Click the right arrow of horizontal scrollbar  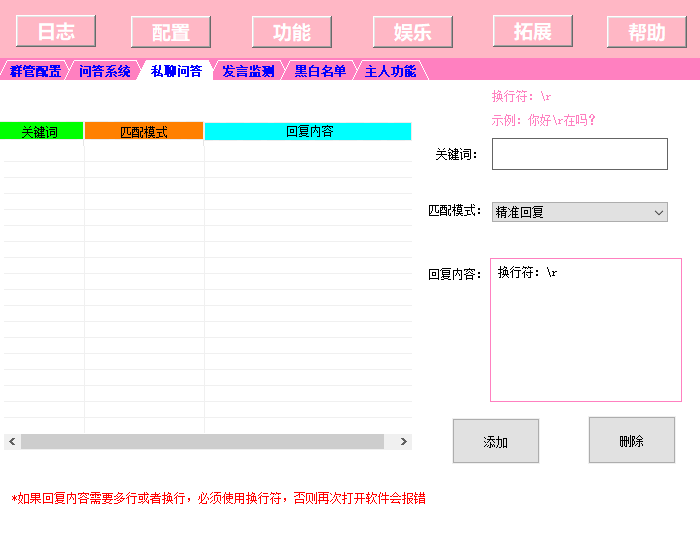click(404, 441)
